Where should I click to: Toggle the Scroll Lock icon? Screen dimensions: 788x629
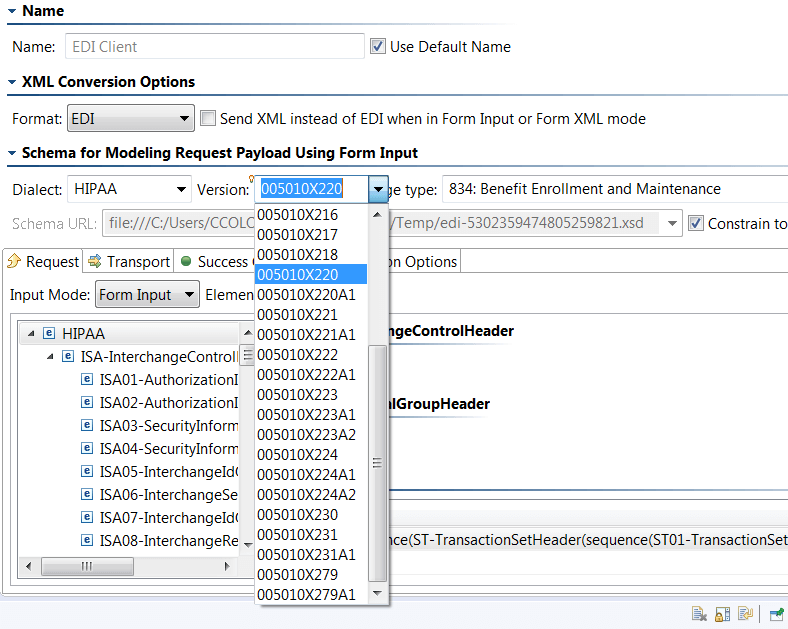pos(722,614)
